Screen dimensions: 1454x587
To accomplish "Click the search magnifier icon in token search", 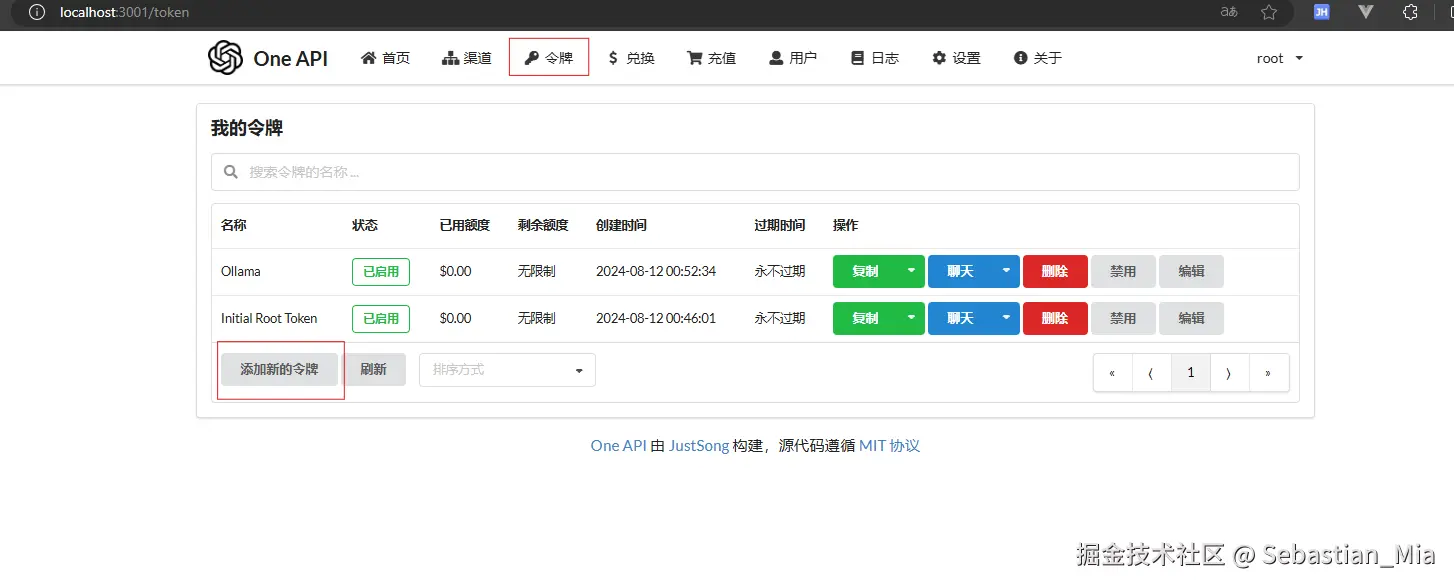I will tap(231, 172).
